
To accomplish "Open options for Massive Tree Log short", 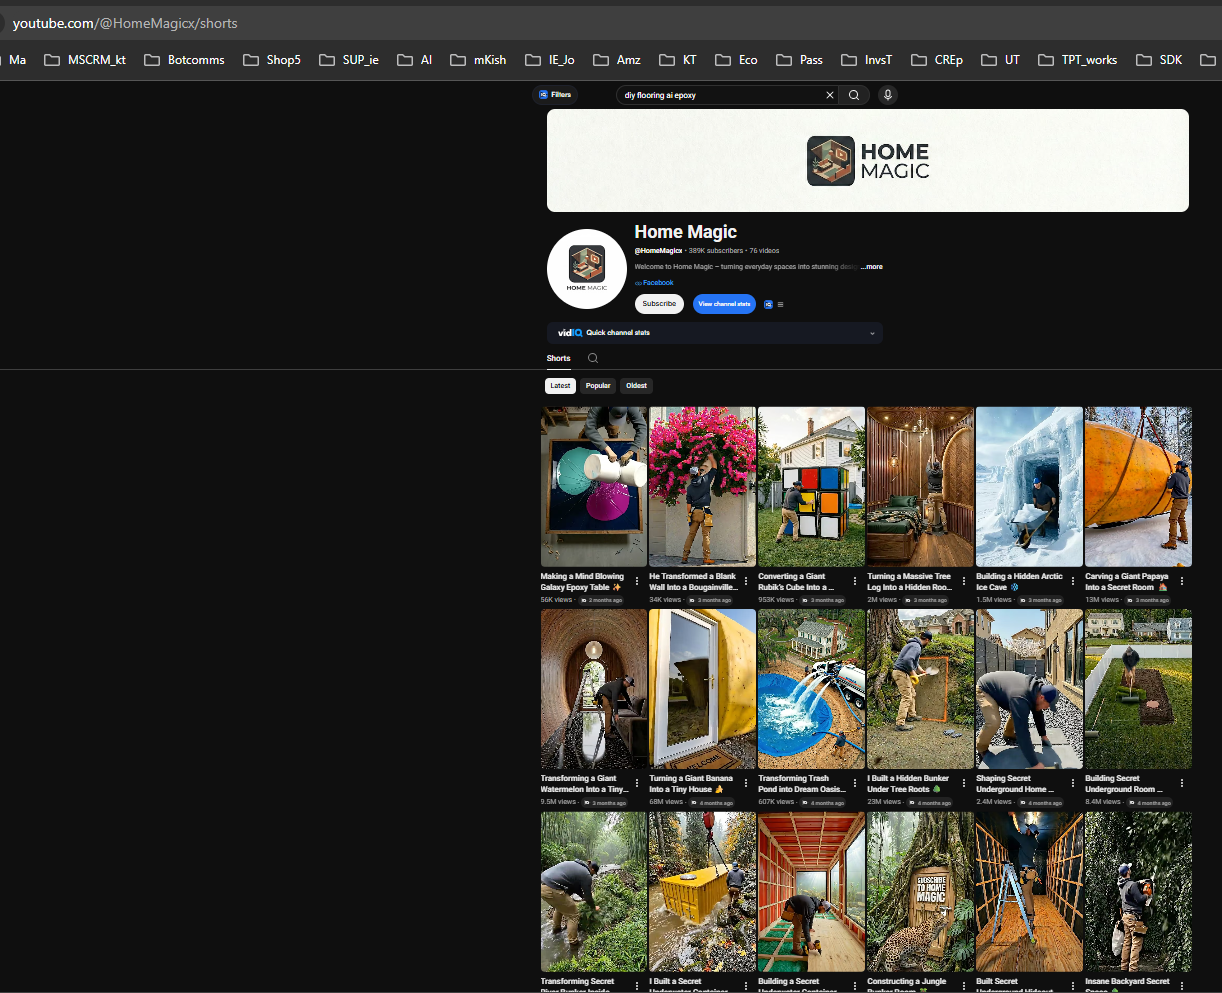I will point(964,581).
